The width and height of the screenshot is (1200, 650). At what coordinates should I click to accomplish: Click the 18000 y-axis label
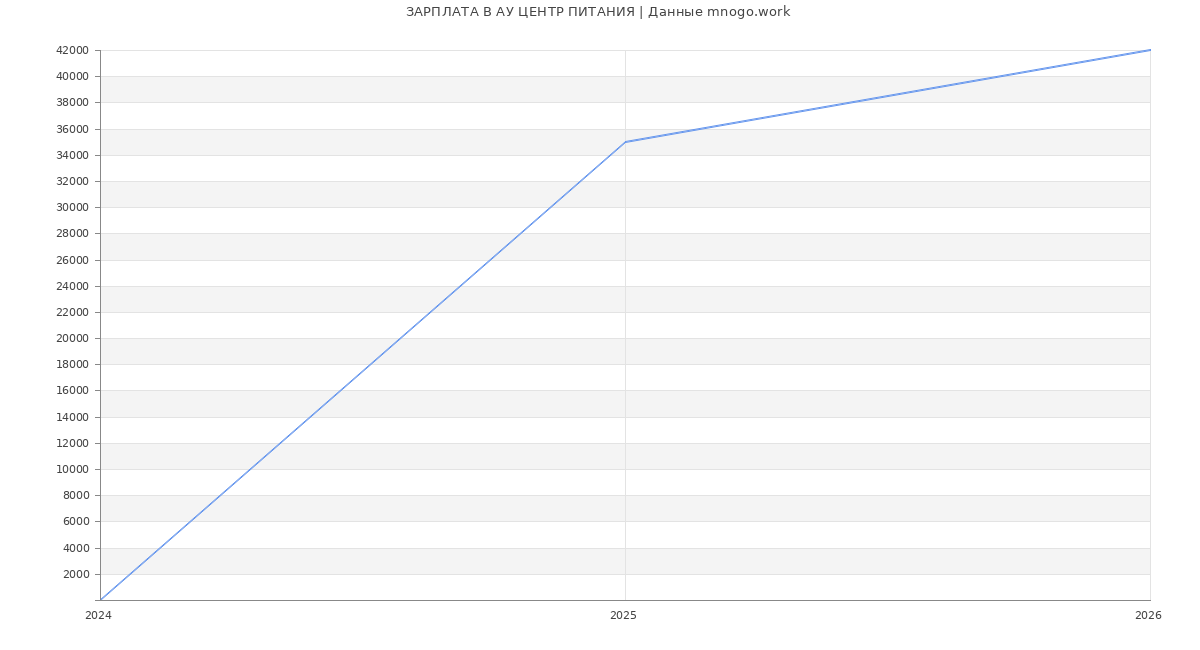(72, 364)
